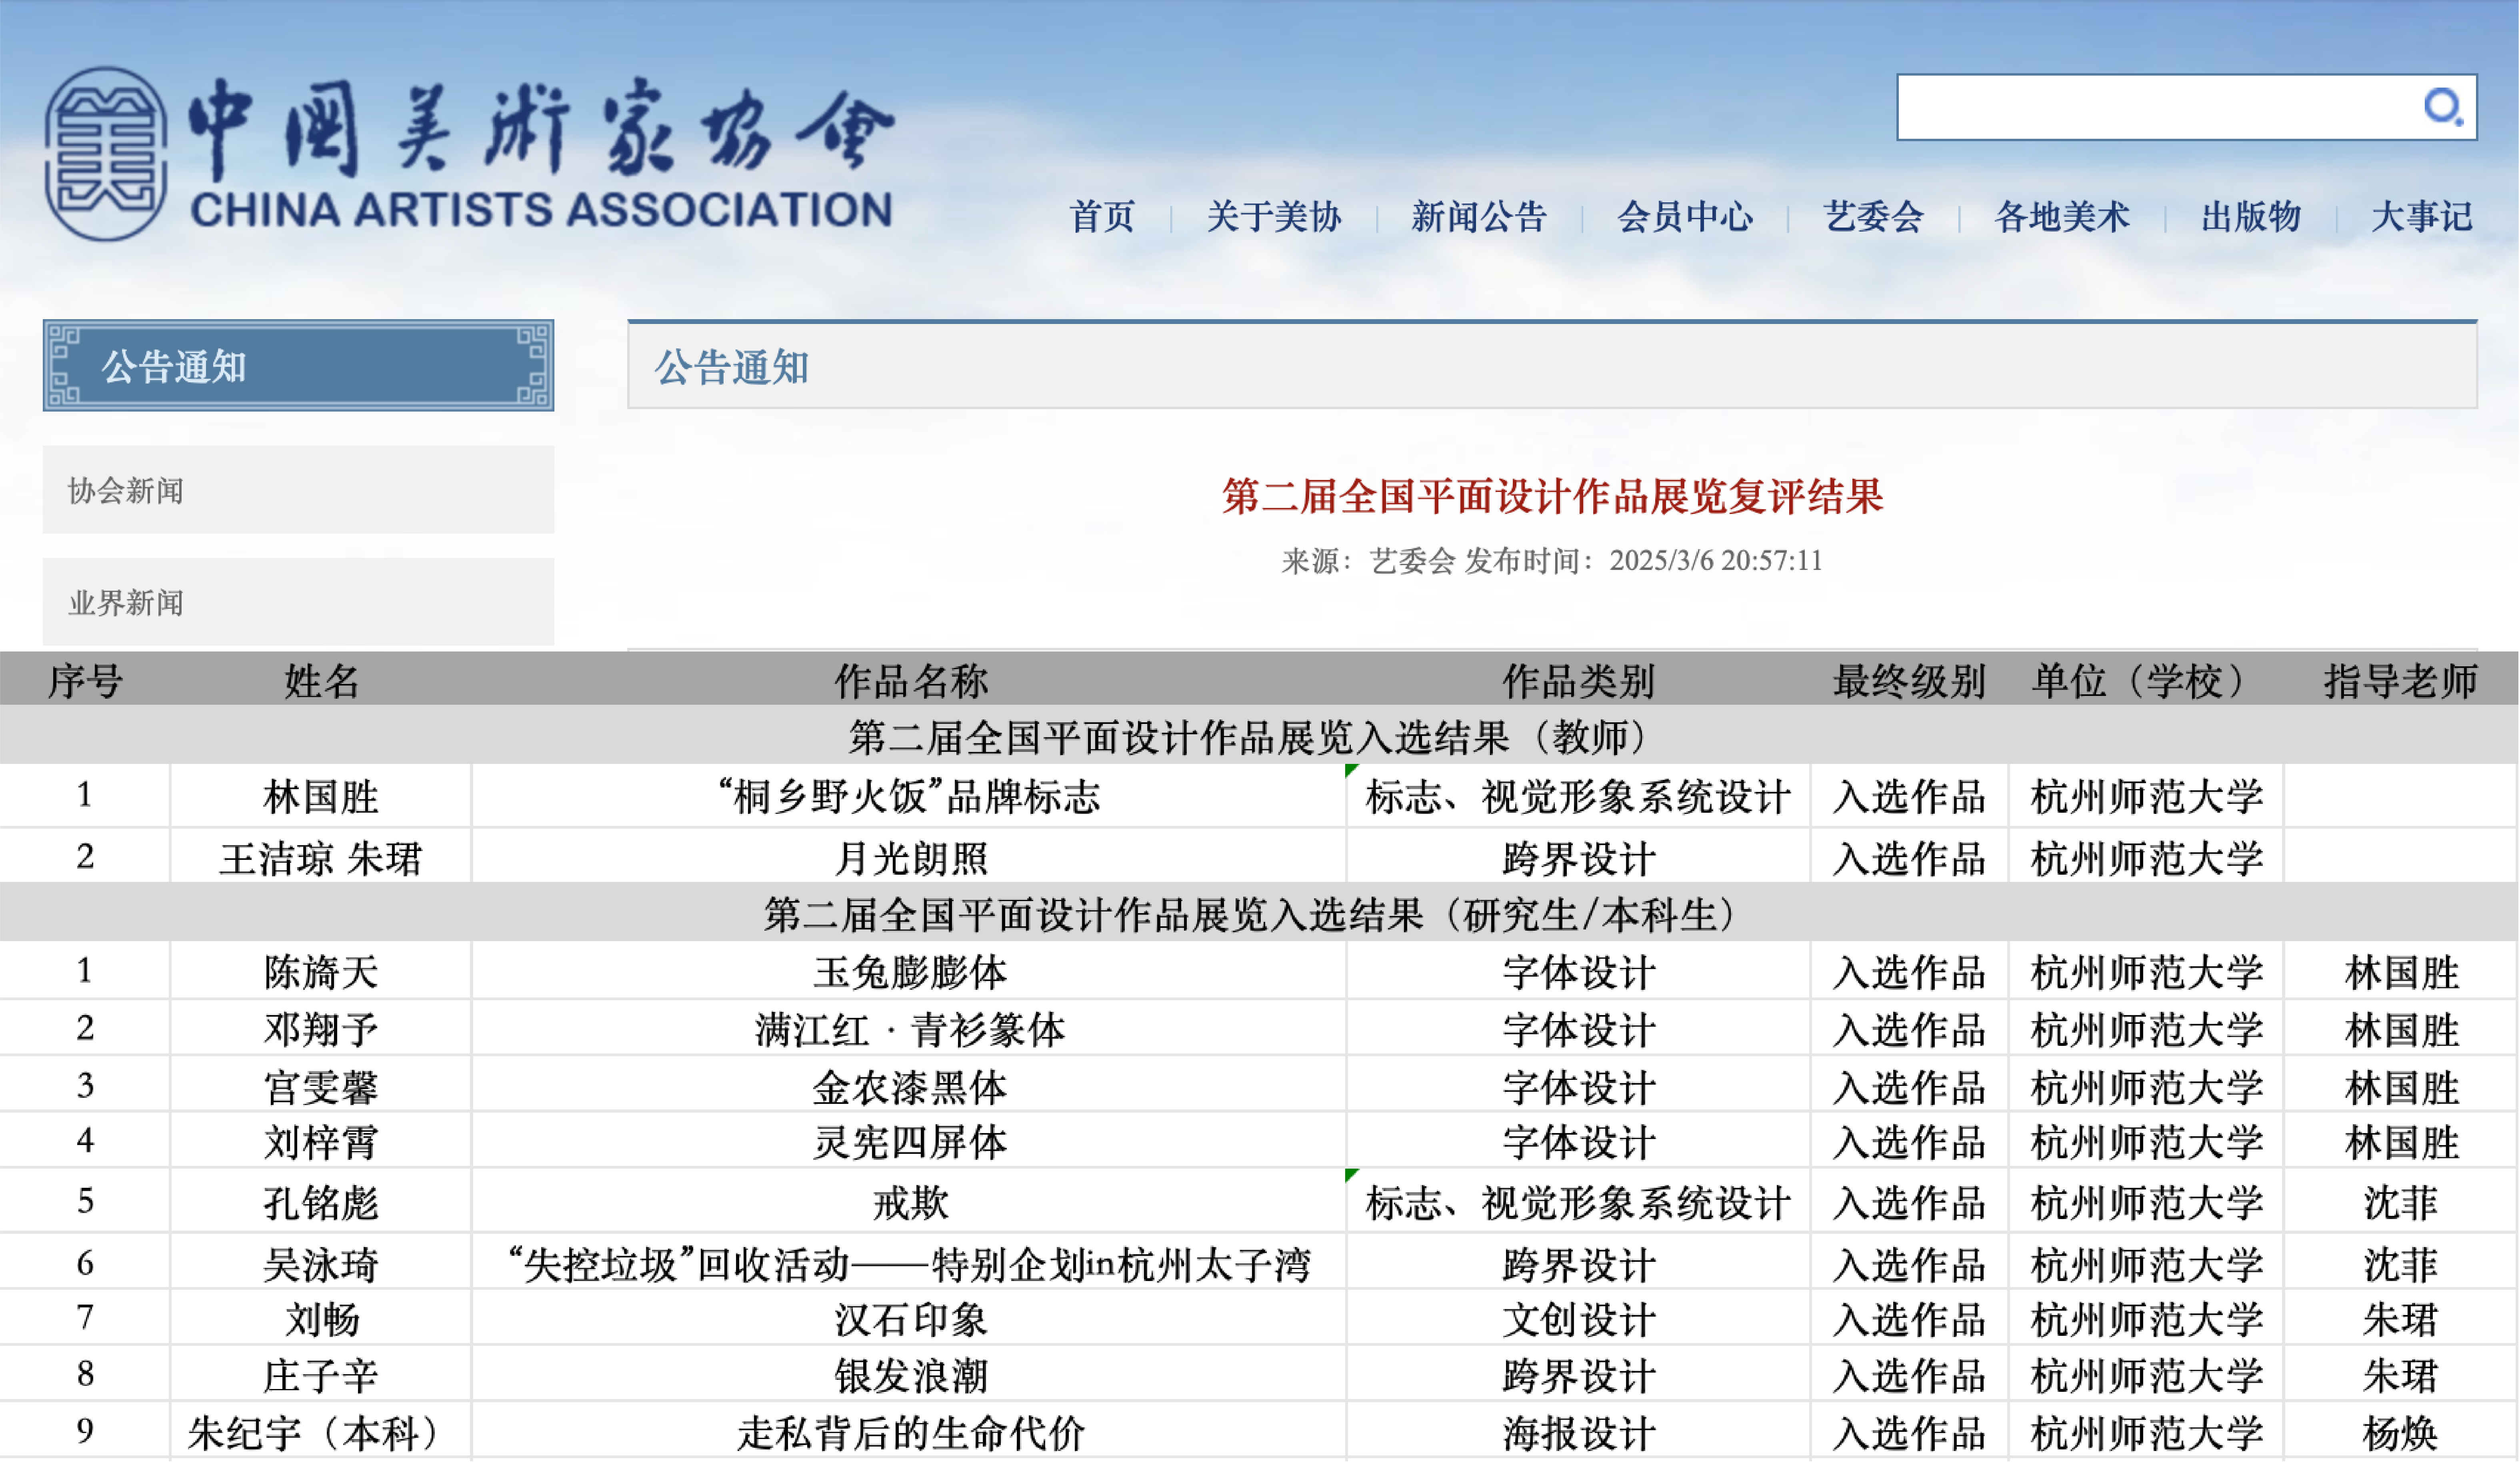This screenshot has height=1463, width=2520.
Task: Open 协会新闻 in the sidebar
Action: pyautogui.click(x=298, y=489)
